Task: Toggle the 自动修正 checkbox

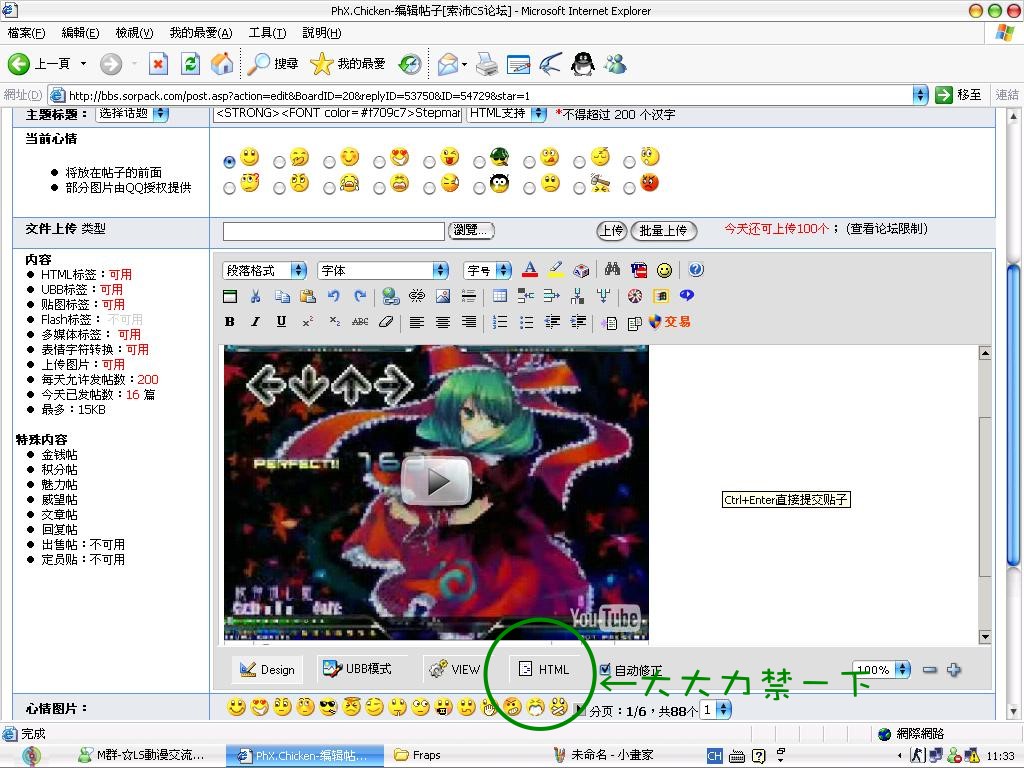Action: click(x=605, y=670)
